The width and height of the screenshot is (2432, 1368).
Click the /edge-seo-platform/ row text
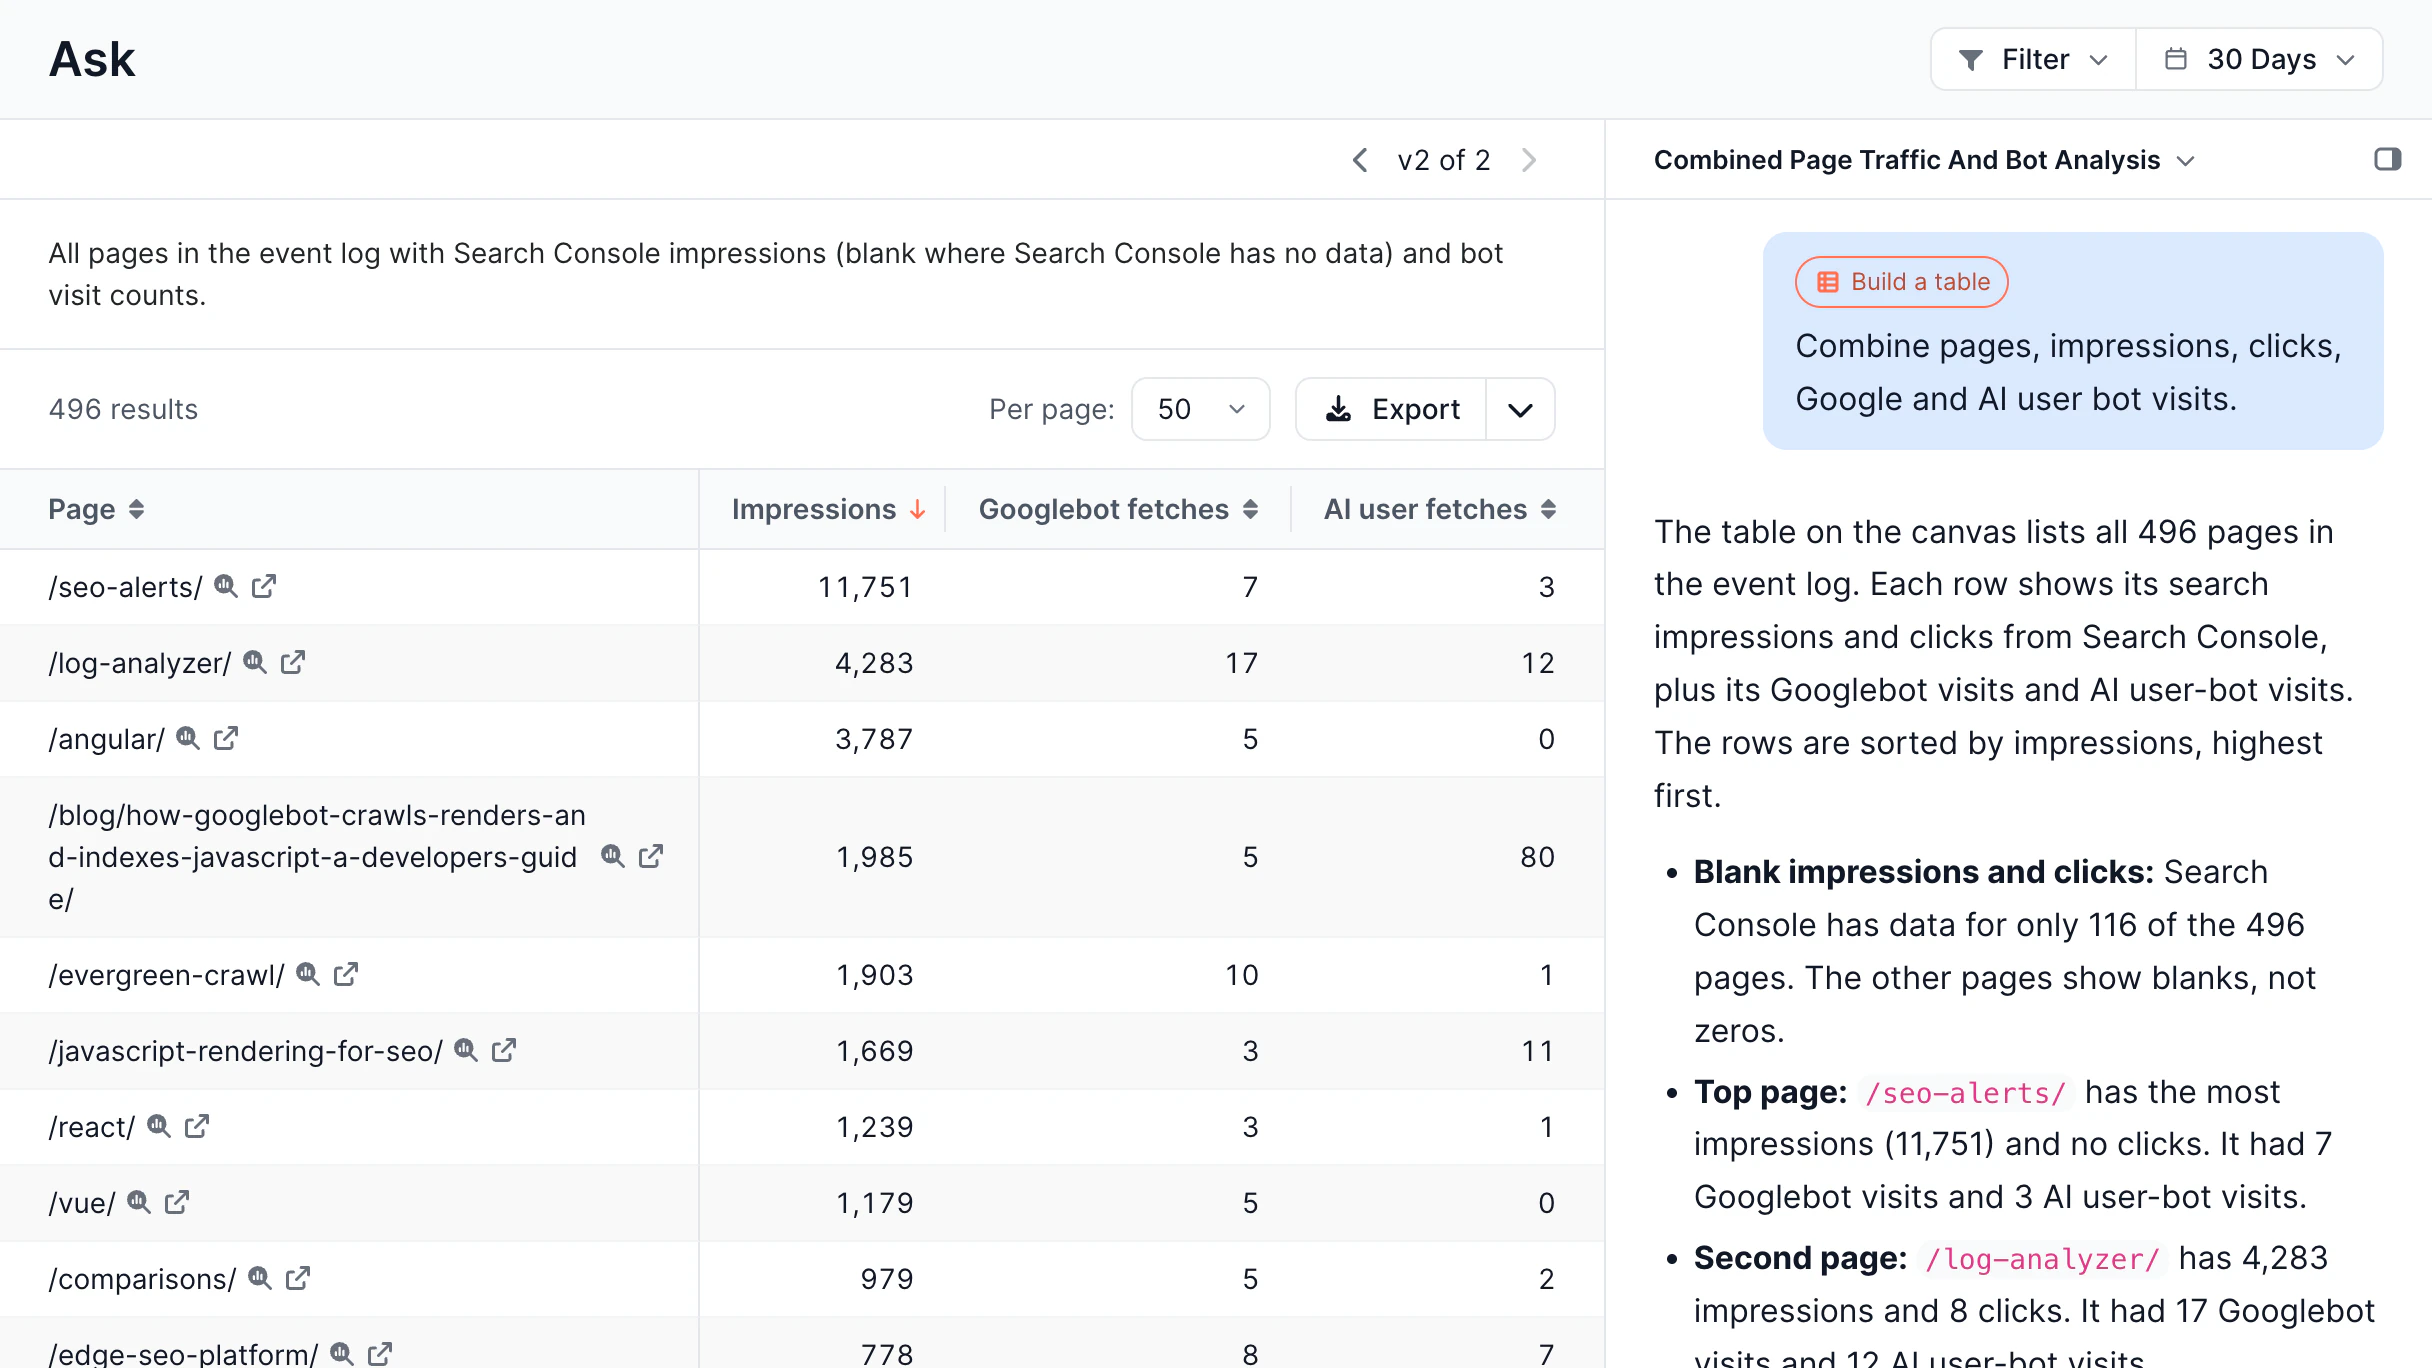click(183, 1353)
